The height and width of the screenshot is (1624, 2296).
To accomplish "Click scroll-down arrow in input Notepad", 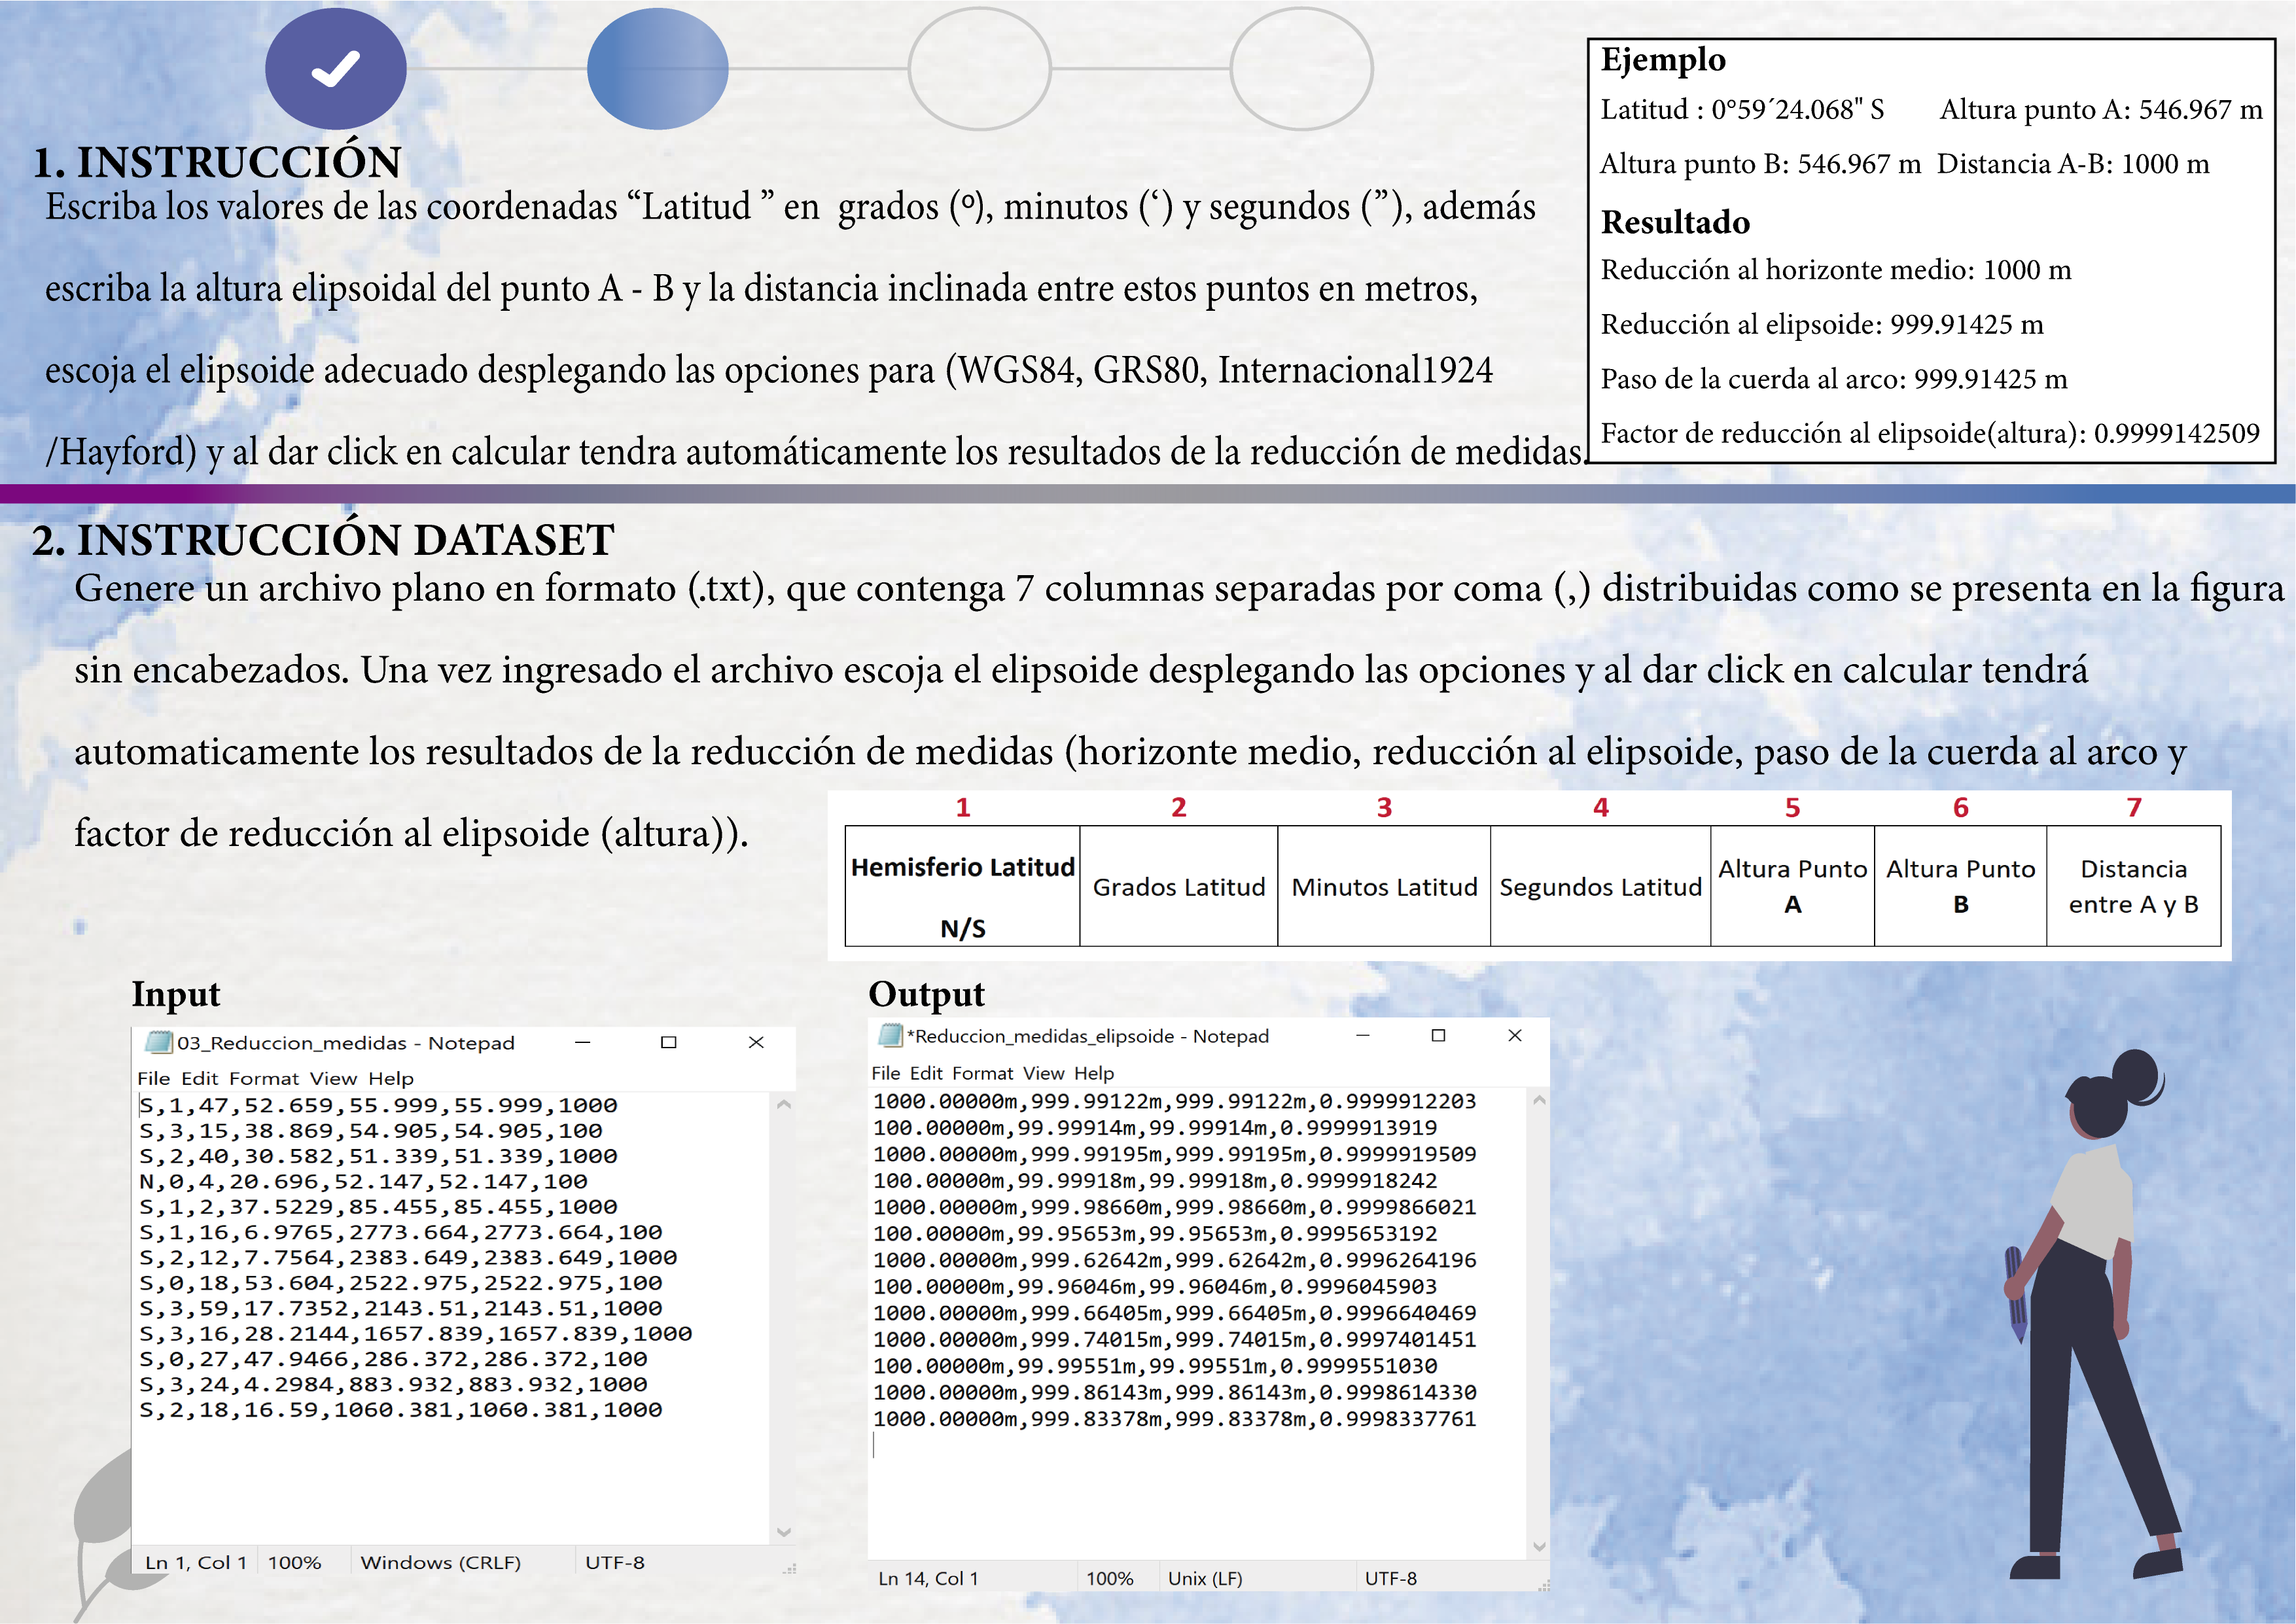I will [x=783, y=1532].
